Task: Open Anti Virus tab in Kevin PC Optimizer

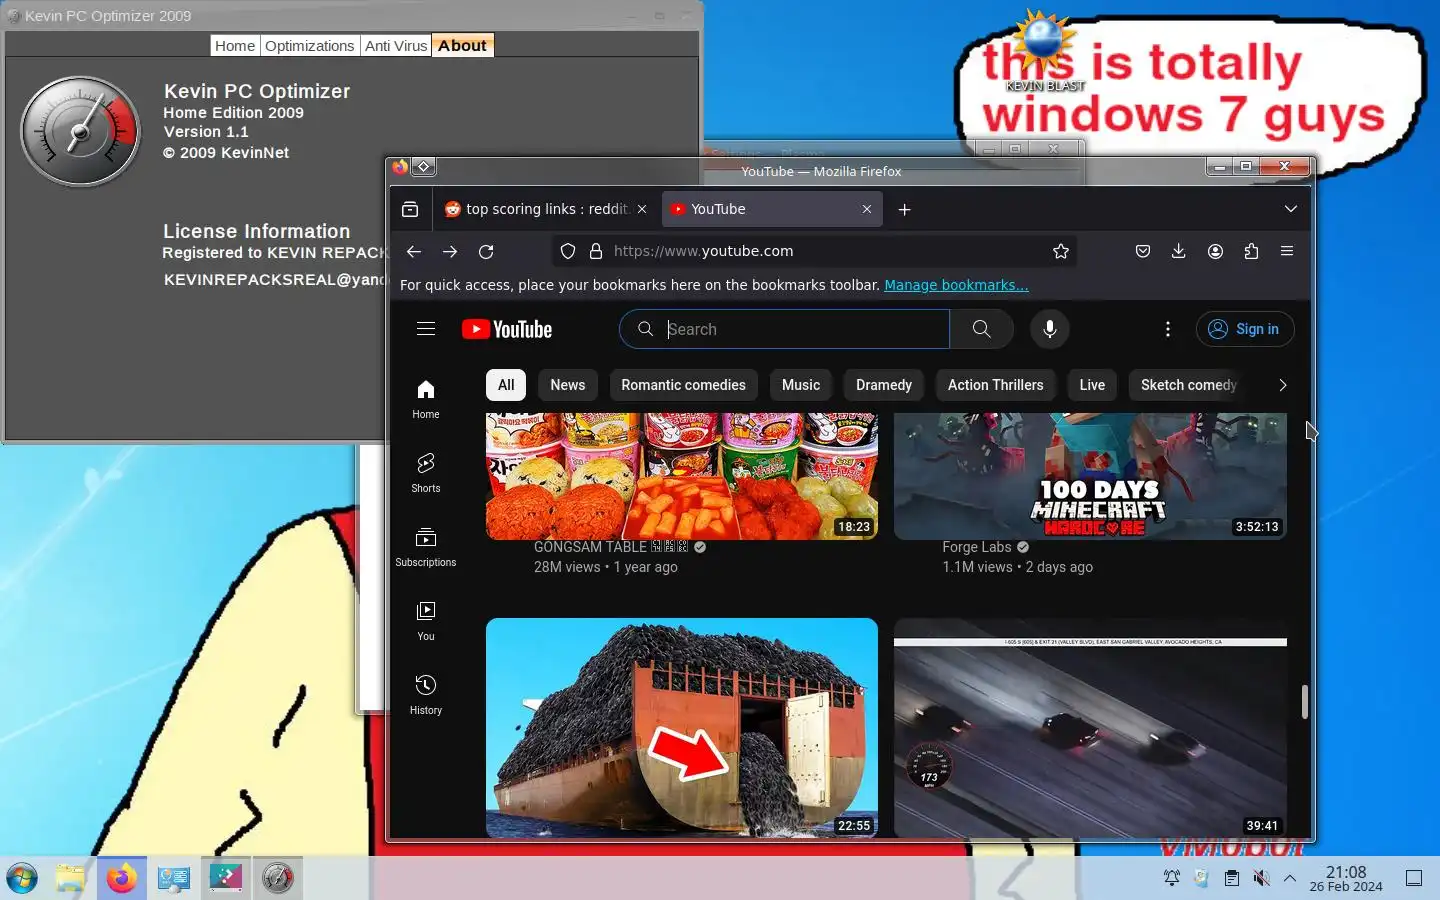Action: (x=396, y=46)
